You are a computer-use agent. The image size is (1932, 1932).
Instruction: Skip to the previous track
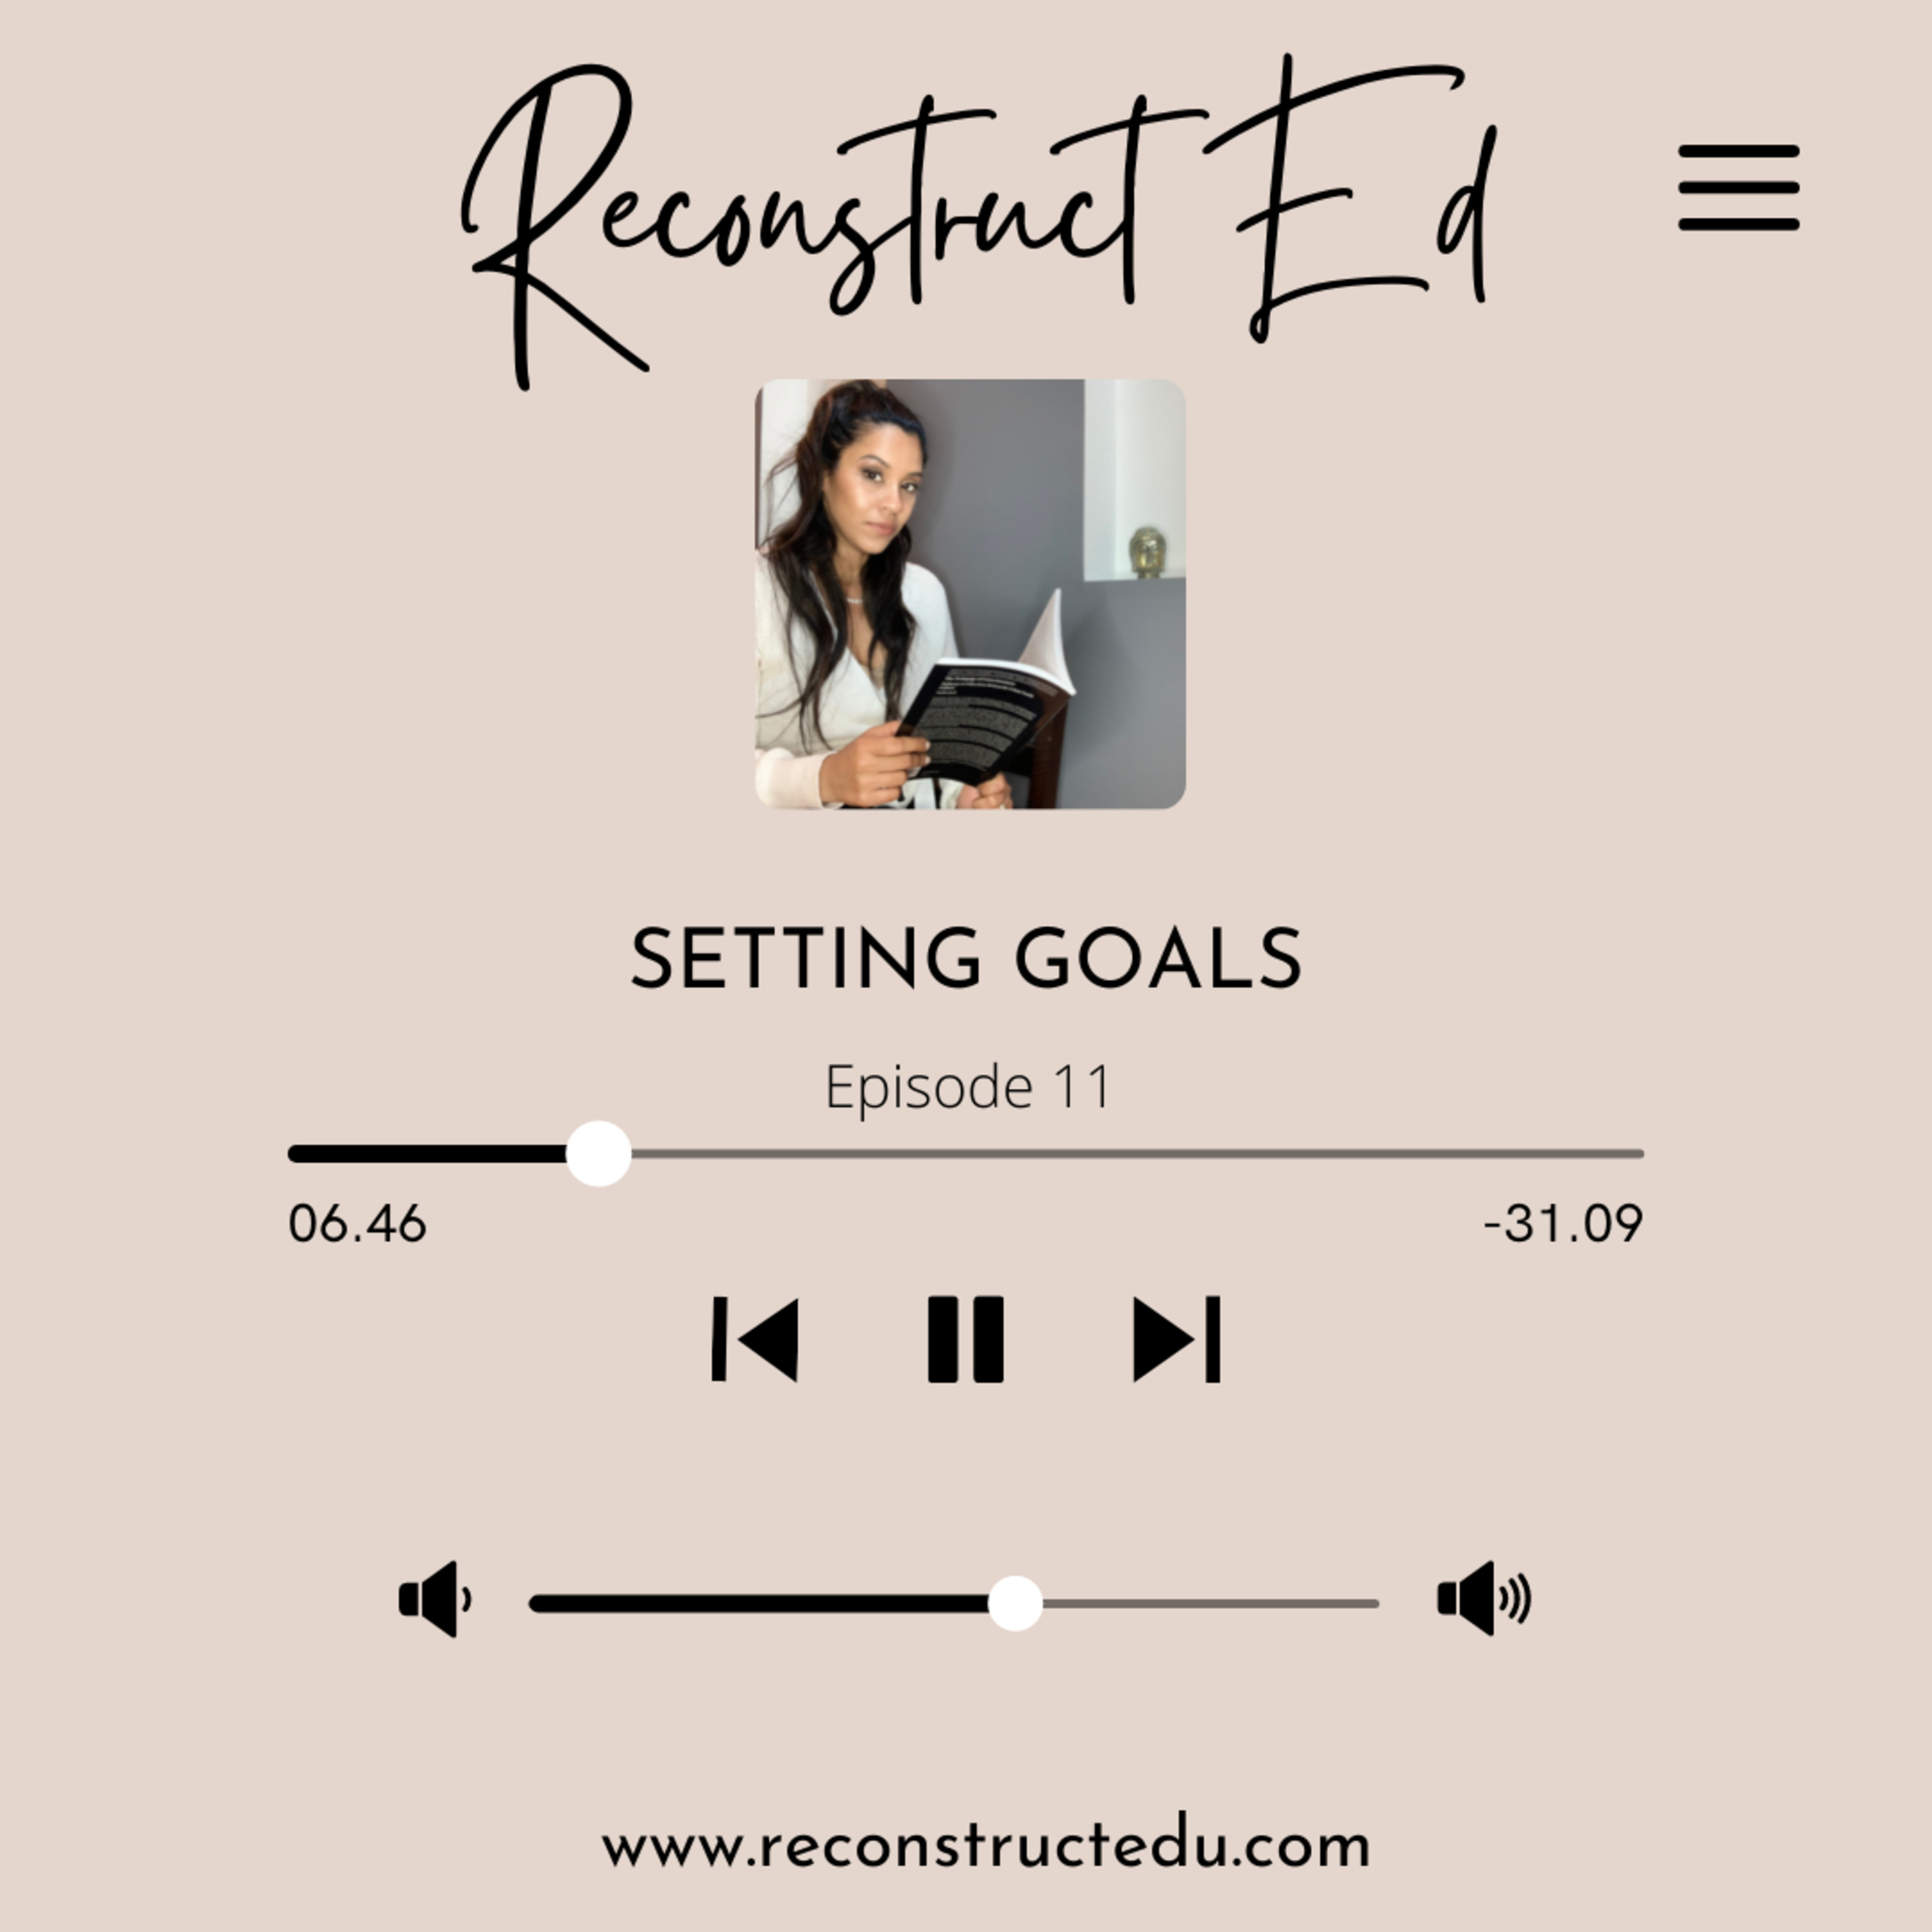tap(755, 1339)
